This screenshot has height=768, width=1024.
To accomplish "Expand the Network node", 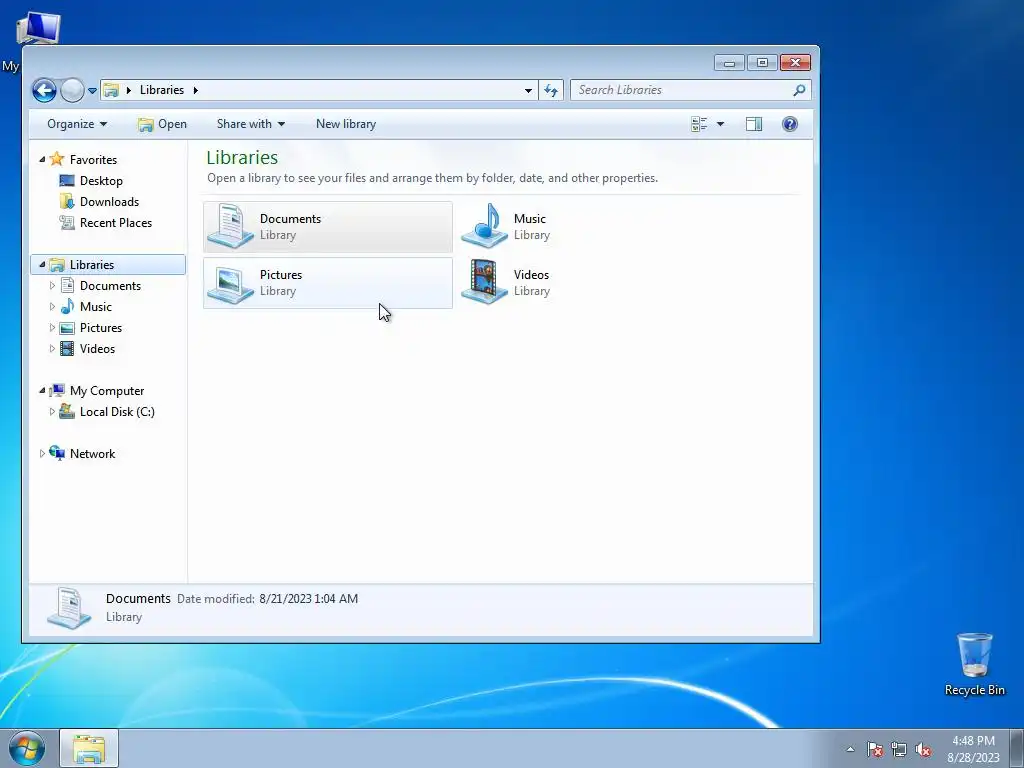I will [x=42, y=453].
